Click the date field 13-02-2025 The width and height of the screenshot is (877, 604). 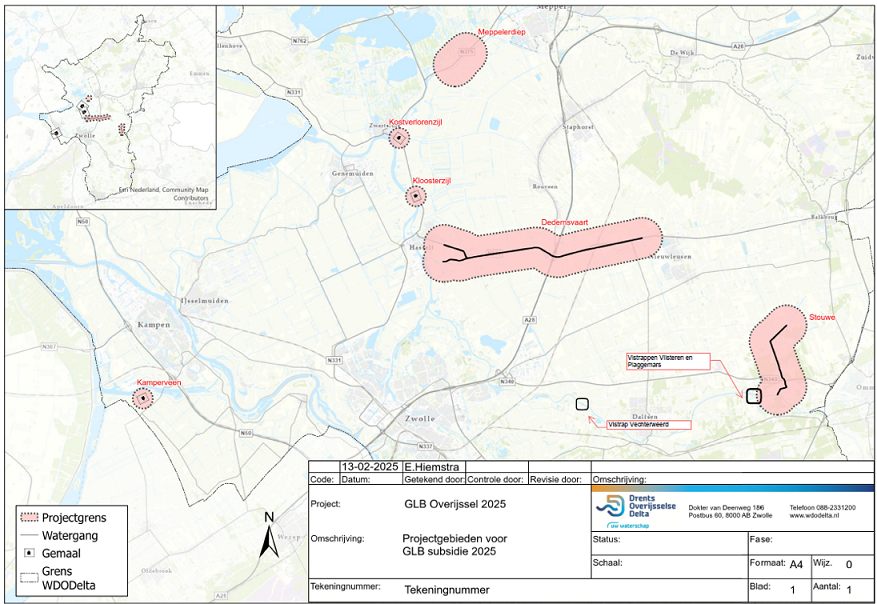[370, 467]
